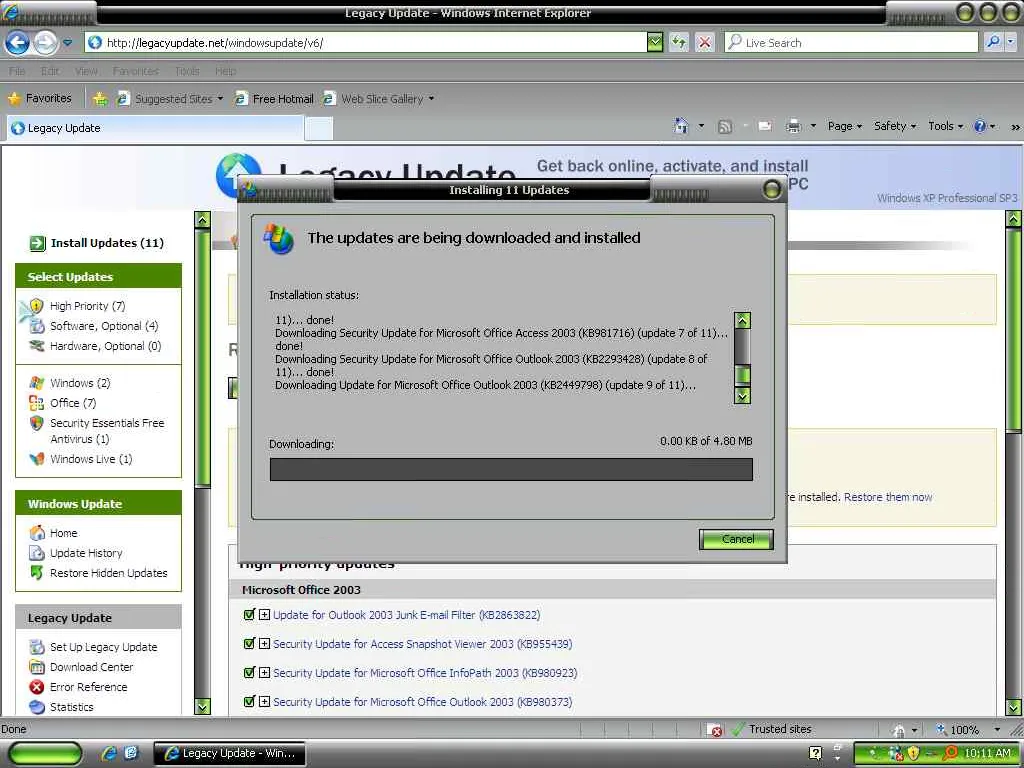This screenshot has width=1024, height=768.
Task: Click Legacy Update taskbar button
Action: point(231,753)
